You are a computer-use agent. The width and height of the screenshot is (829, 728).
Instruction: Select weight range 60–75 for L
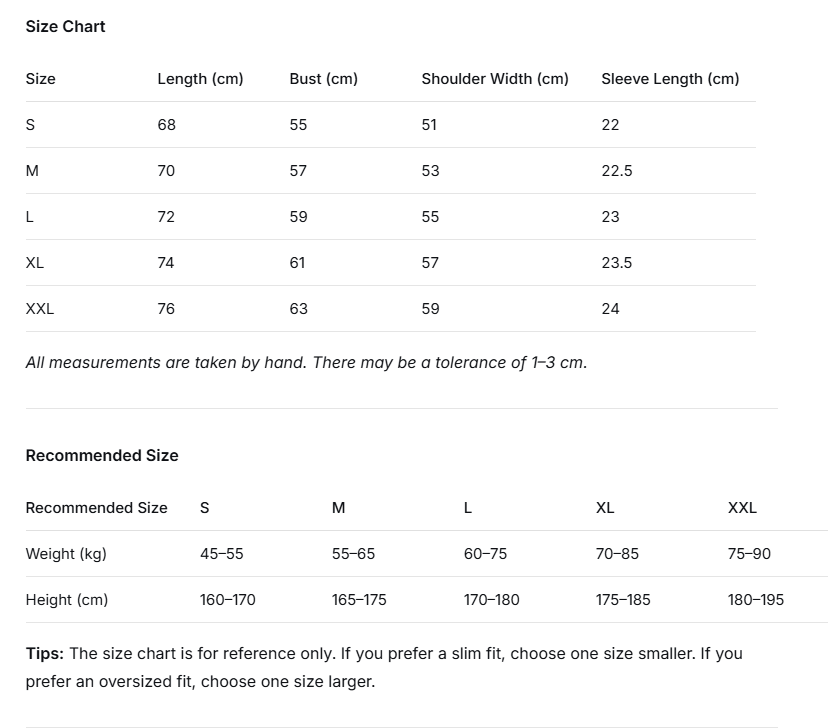pos(485,554)
